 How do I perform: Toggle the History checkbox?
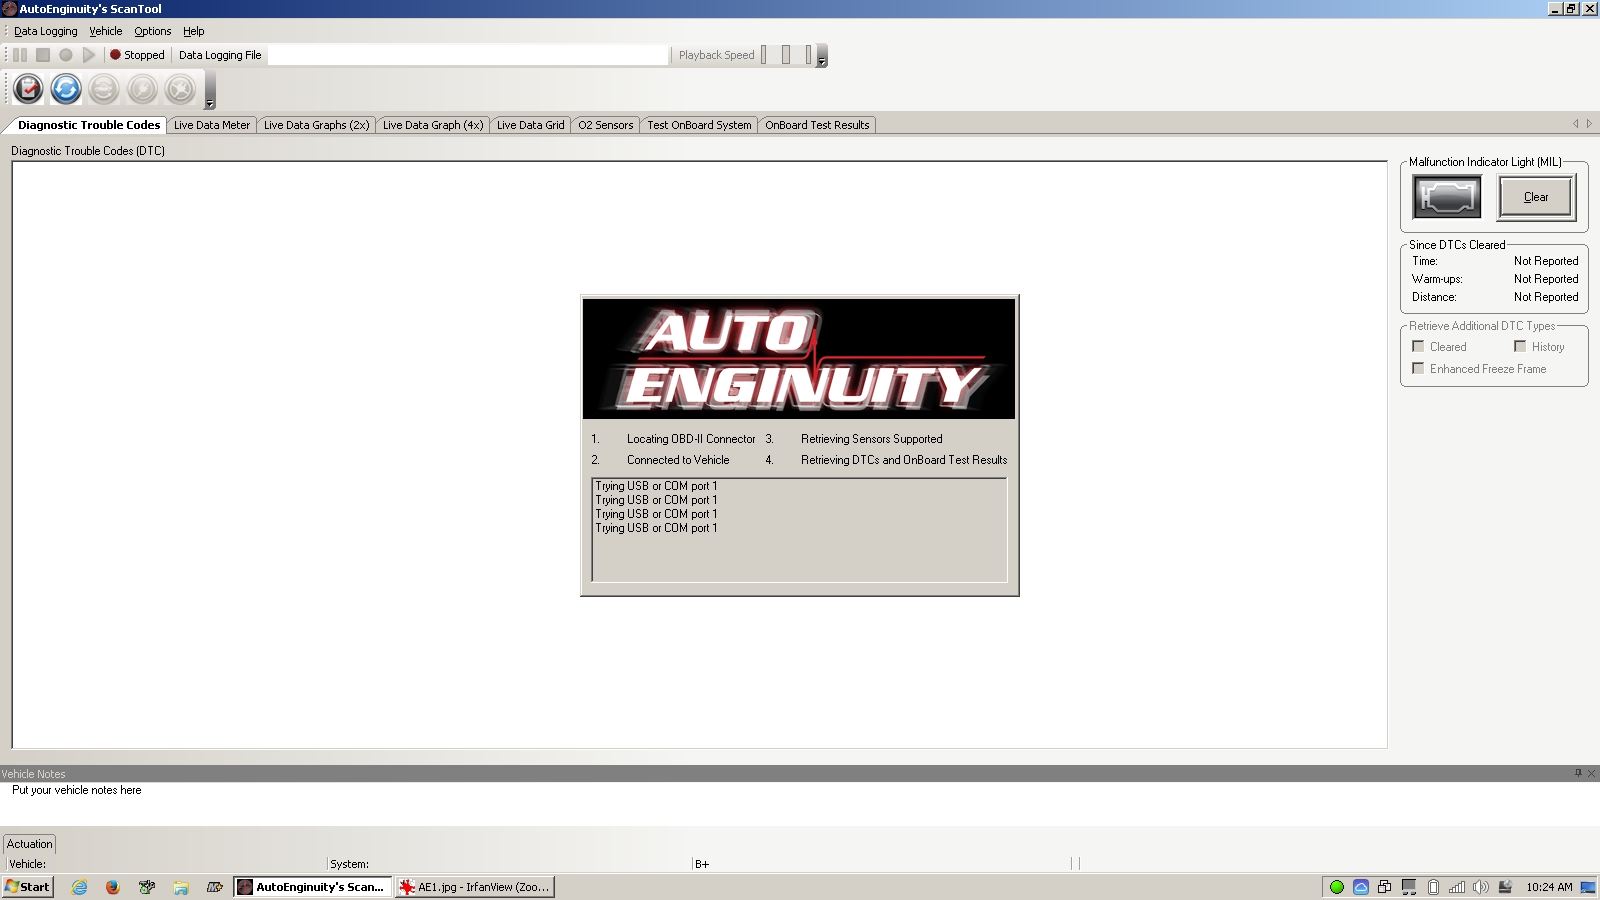tap(1520, 347)
